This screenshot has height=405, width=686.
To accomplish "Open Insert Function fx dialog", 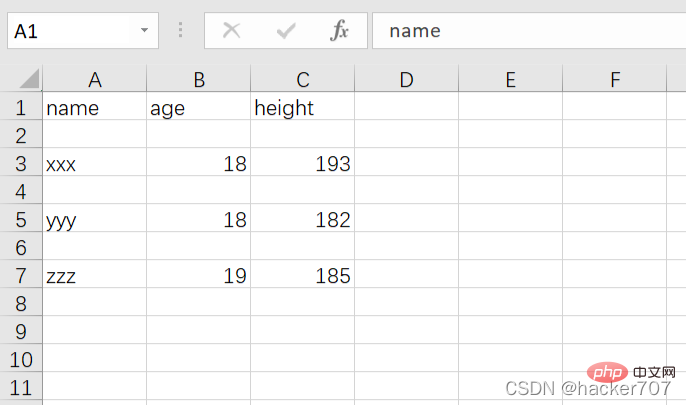I will coord(340,31).
